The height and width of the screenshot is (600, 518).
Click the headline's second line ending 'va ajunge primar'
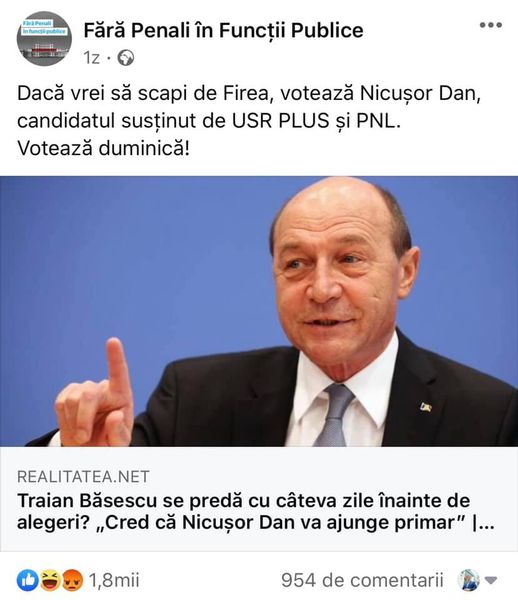coord(256,523)
